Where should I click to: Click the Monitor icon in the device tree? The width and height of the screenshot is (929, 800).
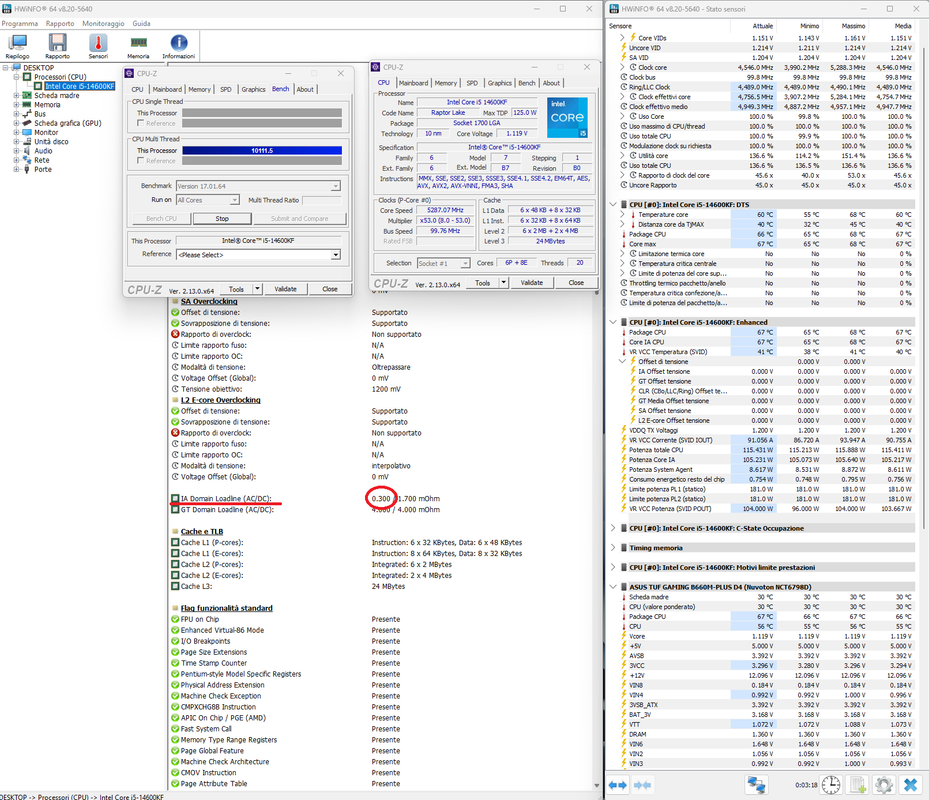tap(27, 132)
